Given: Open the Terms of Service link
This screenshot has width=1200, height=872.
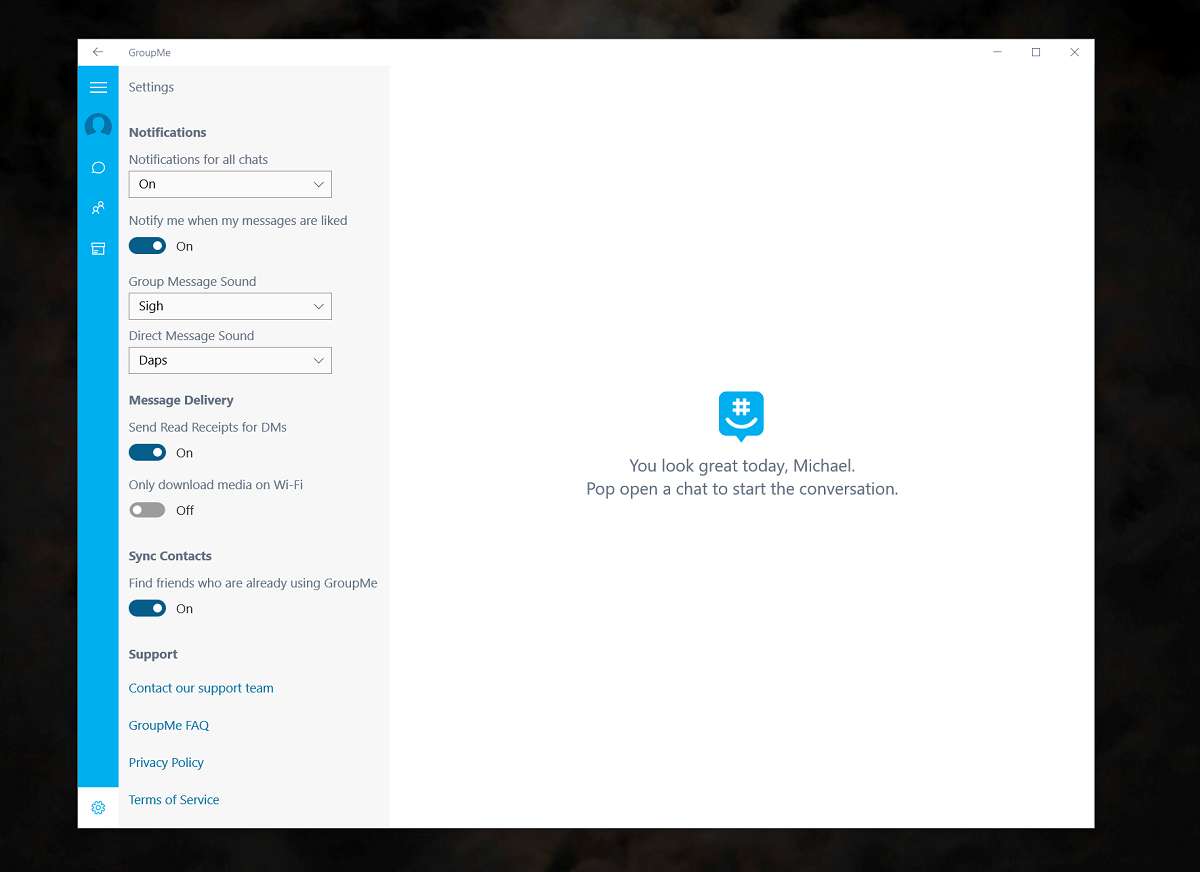Looking at the screenshot, I should [x=174, y=800].
